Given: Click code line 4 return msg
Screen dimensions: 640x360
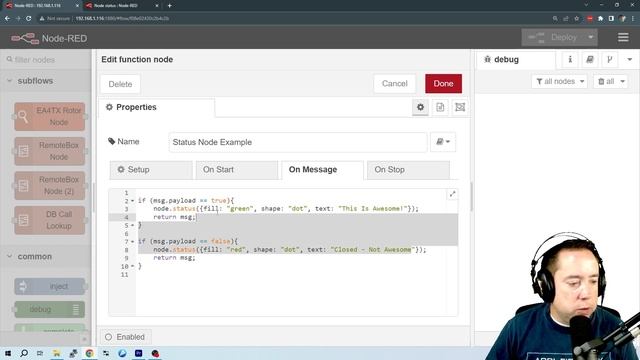Looking at the screenshot, I should tap(175, 217).
